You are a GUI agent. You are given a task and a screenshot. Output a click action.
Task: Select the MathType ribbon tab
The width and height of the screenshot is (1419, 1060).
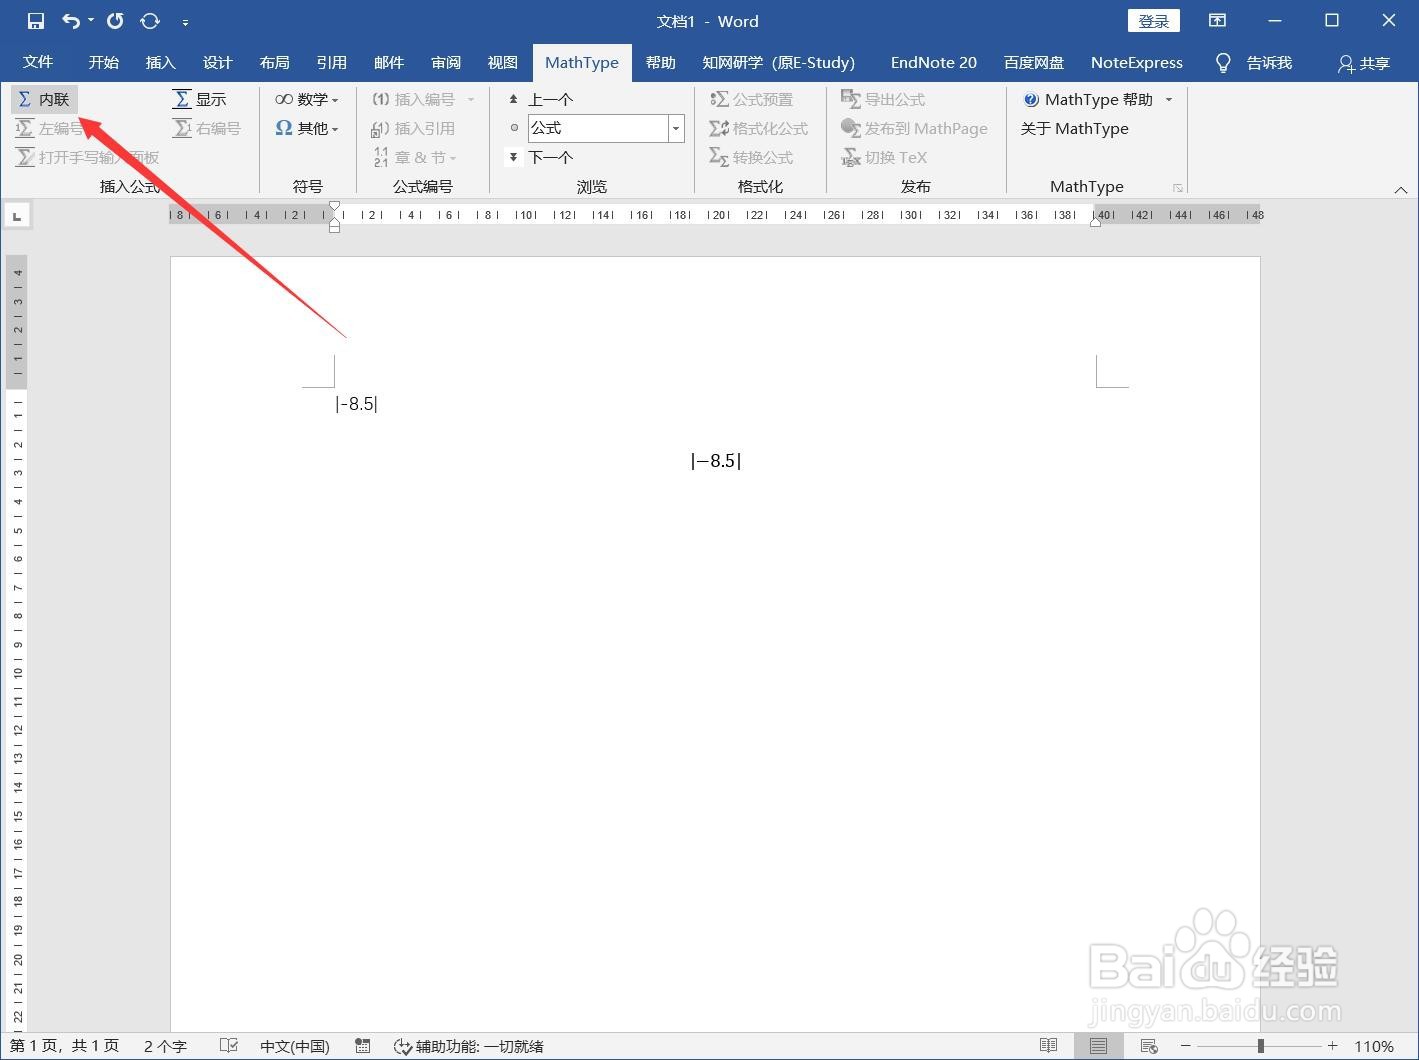tap(582, 62)
